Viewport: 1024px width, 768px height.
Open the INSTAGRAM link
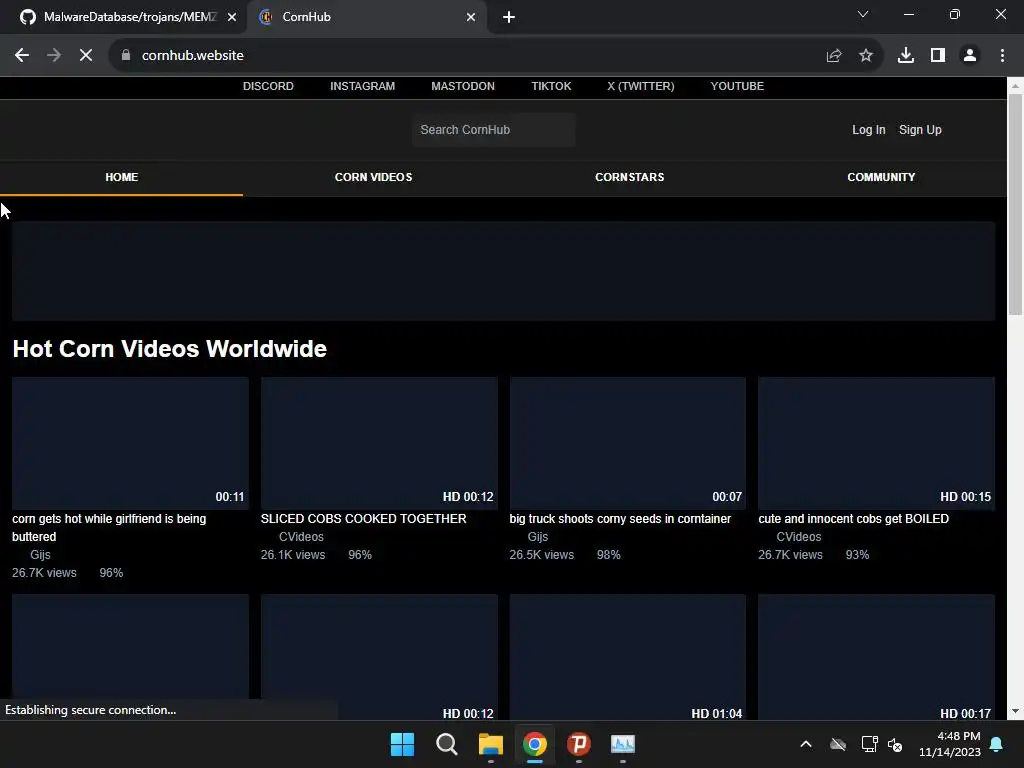click(x=362, y=86)
